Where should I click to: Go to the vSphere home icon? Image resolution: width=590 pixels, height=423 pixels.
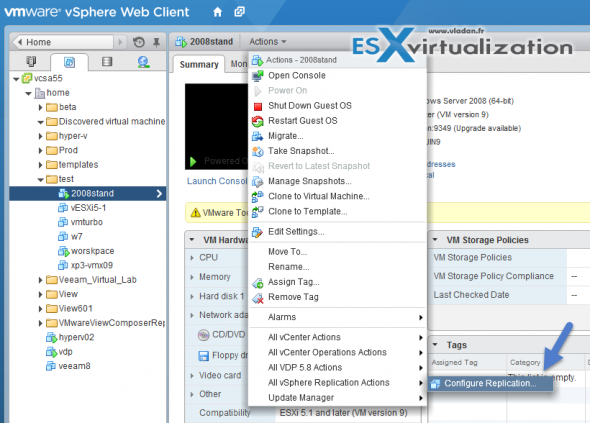click(217, 12)
